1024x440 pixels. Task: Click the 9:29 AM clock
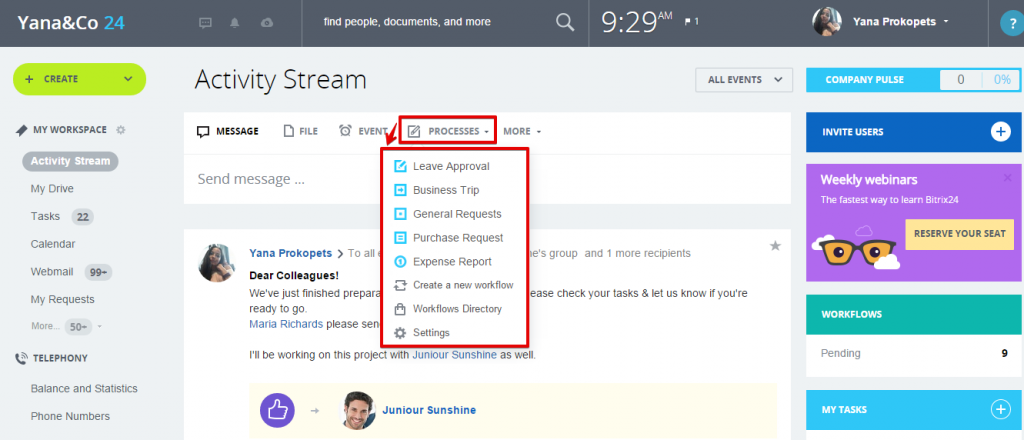[637, 22]
